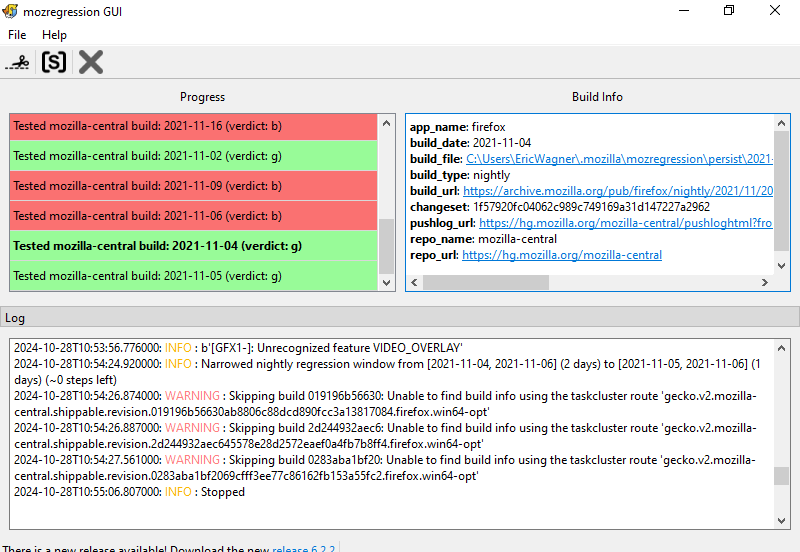This screenshot has height=552, width=800.
Task: Click the Progress column heading
Action: tap(202, 97)
